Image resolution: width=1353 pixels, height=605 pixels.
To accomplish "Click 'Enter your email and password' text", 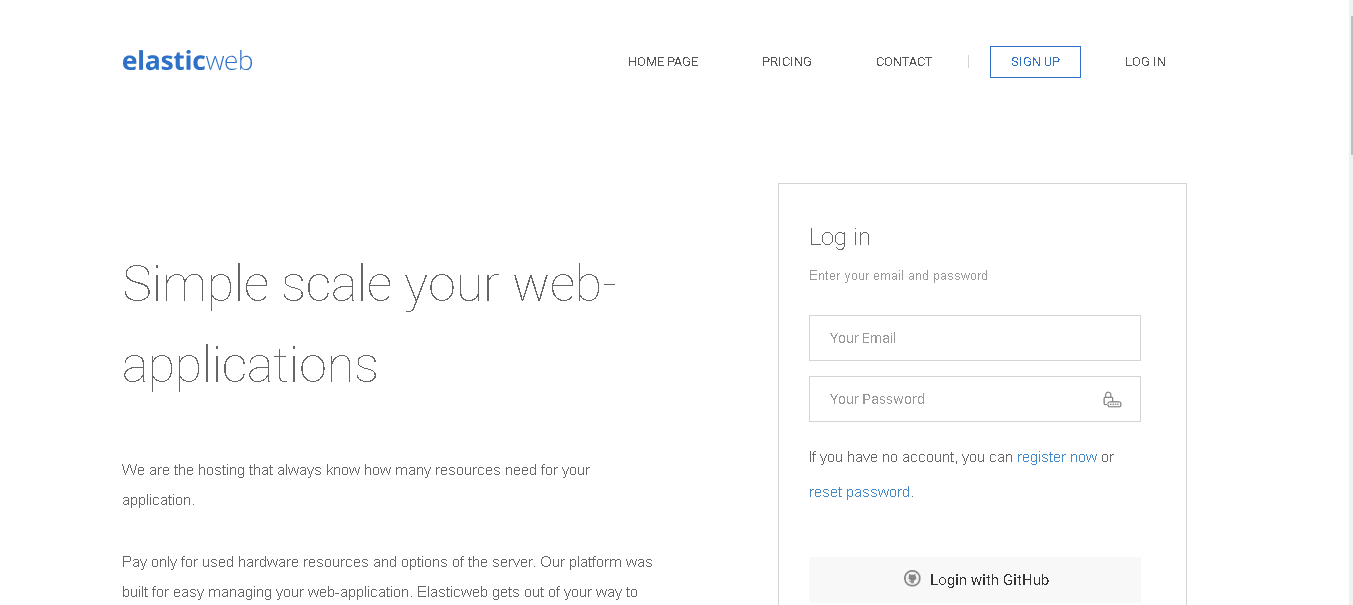I will [x=898, y=276].
